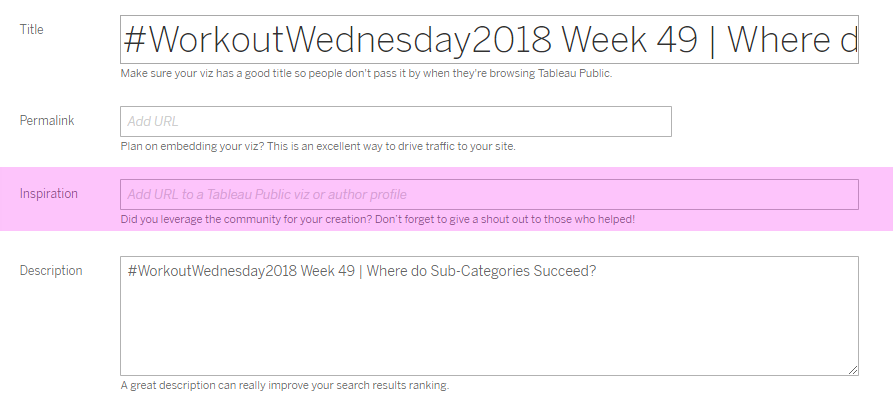Click the Description field label
Image resolution: width=893 pixels, height=396 pixels.
click(x=51, y=271)
